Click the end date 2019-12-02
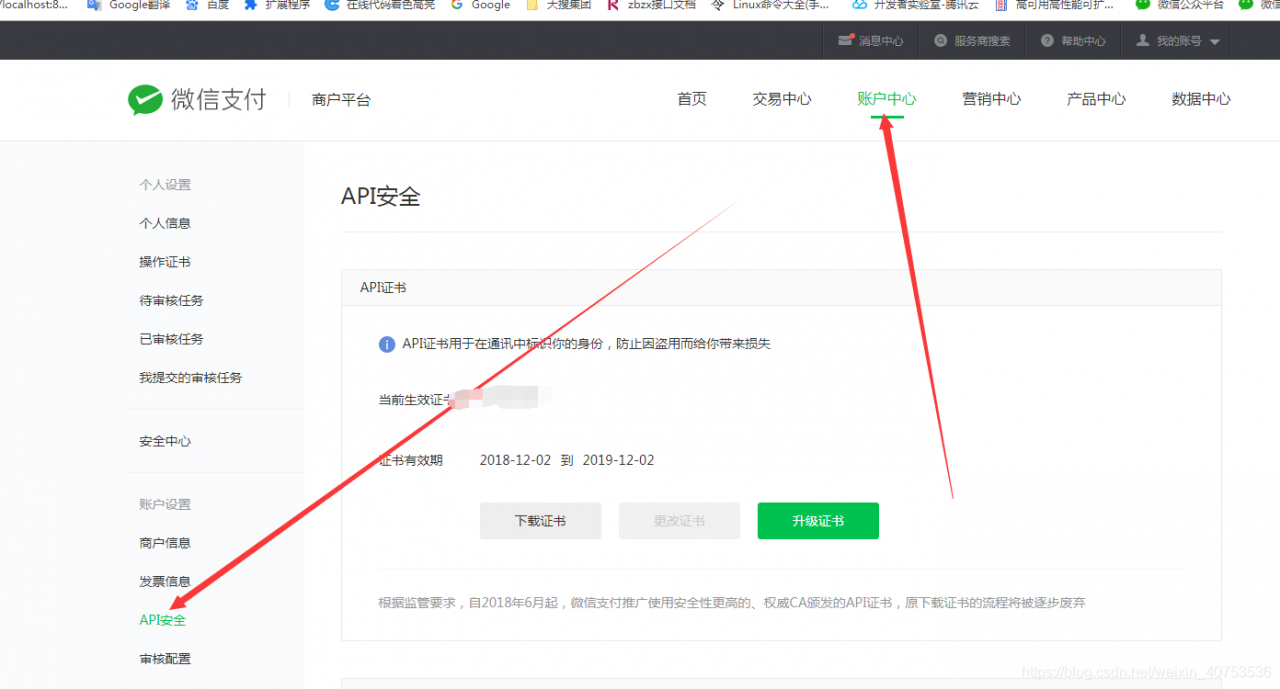This screenshot has width=1280, height=689. (618, 461)
